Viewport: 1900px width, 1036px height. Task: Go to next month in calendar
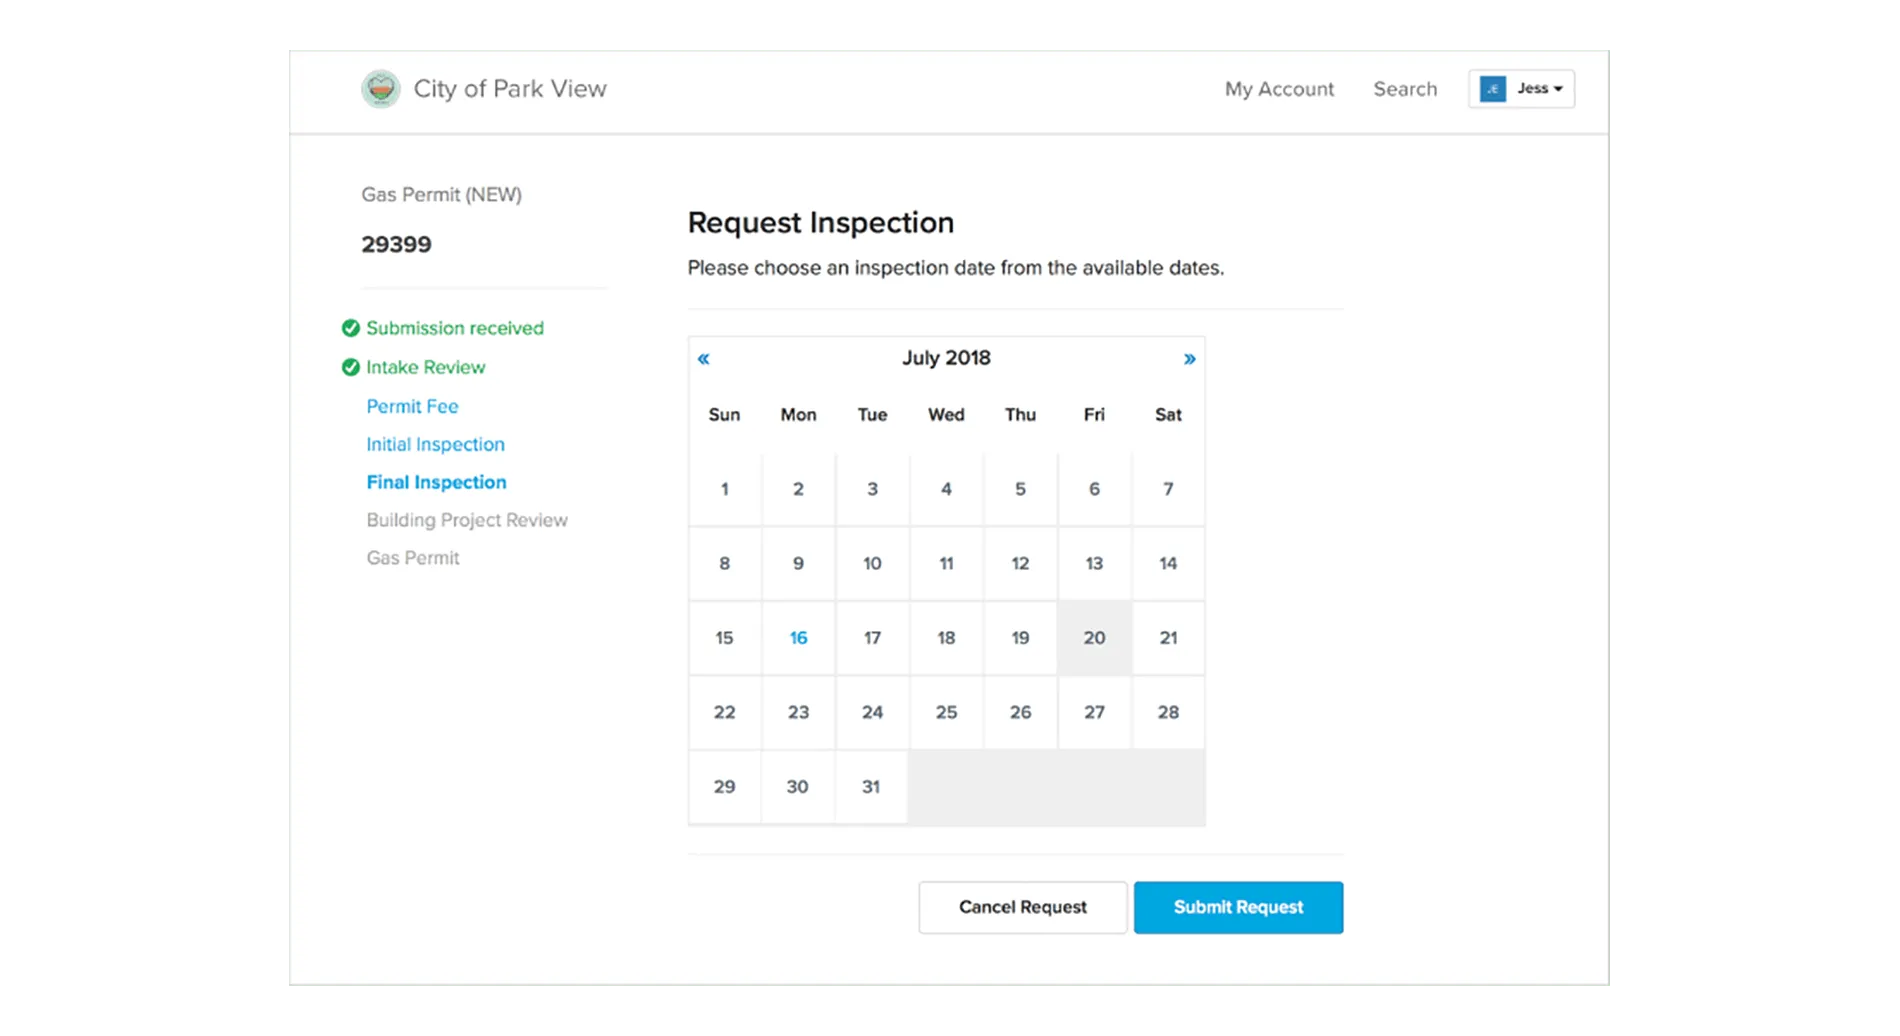pyautogui.click(x=1189, y=359)
